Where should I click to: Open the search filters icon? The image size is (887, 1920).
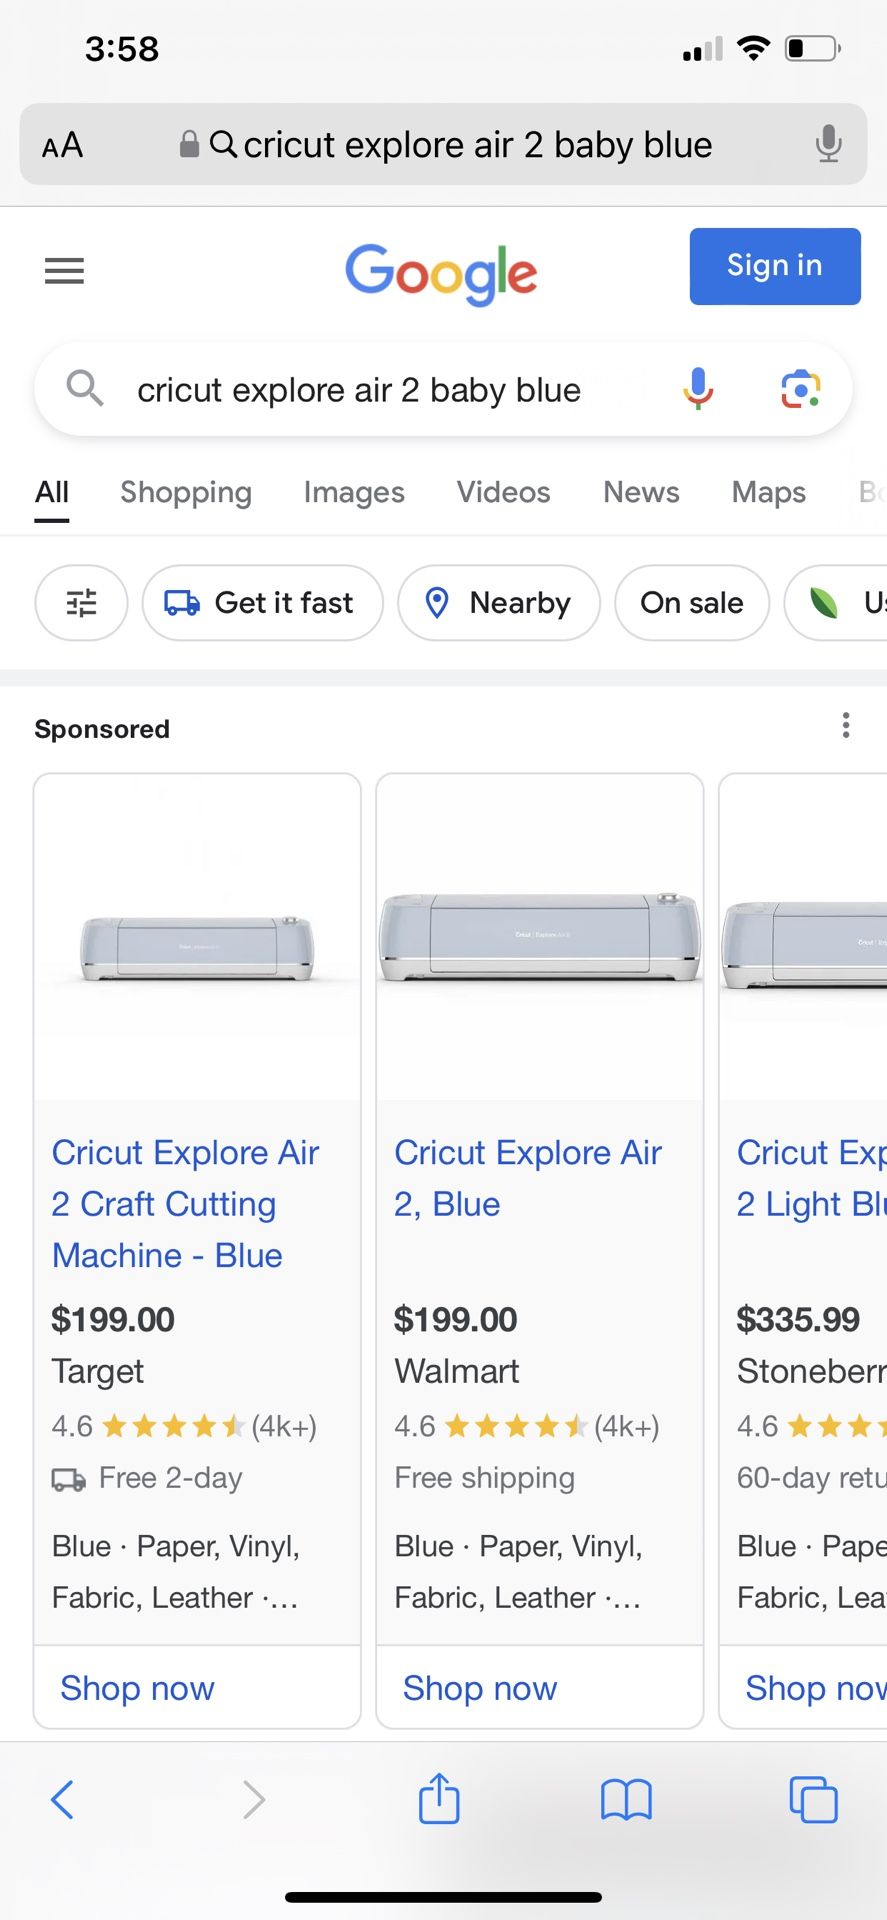click(81, 603)
